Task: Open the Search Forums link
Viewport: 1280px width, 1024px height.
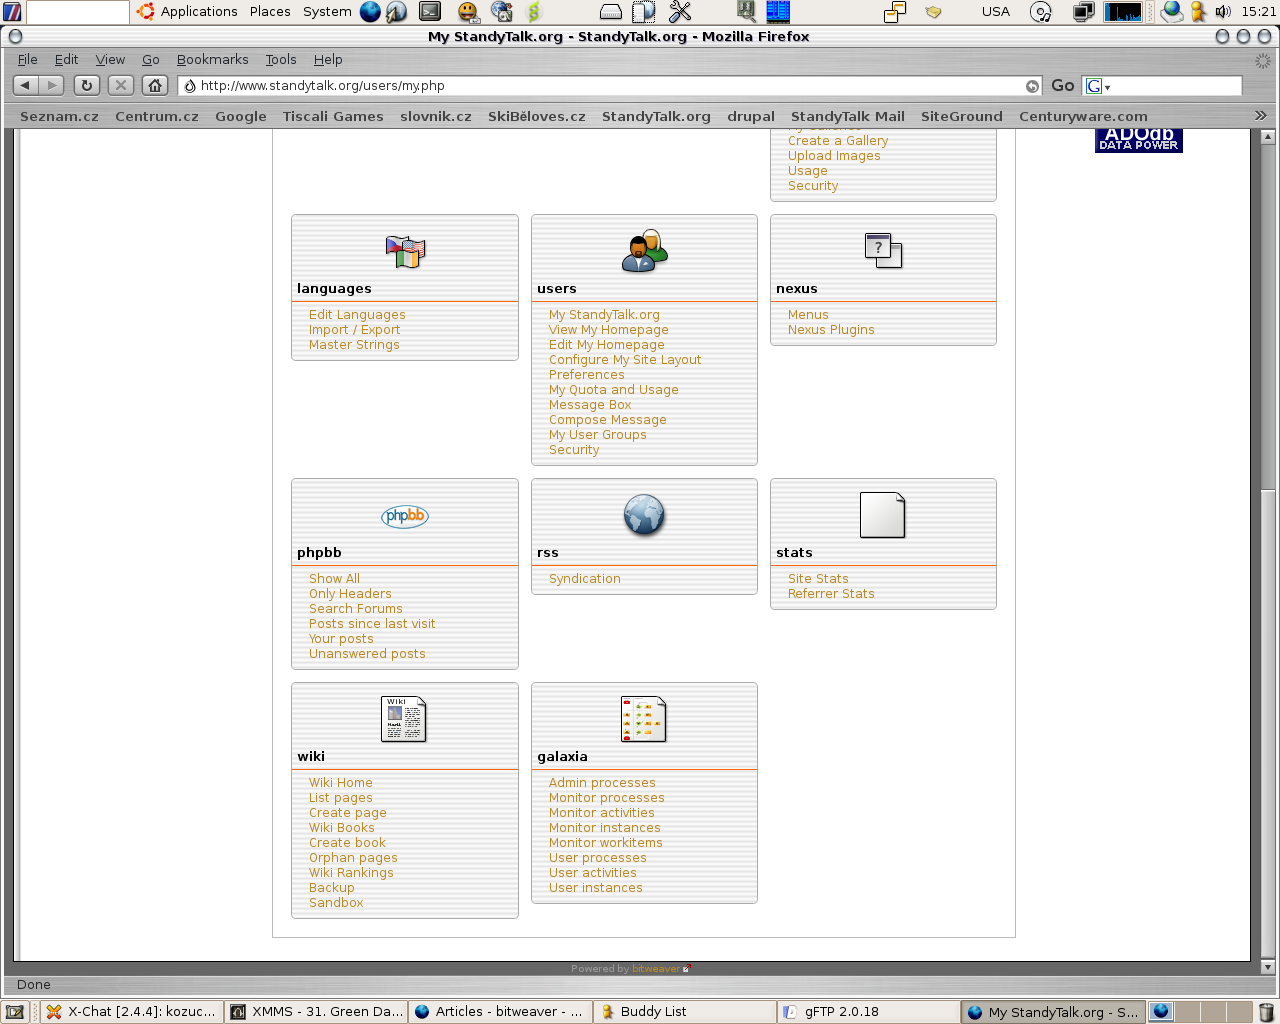Action: tap(355, 609)
